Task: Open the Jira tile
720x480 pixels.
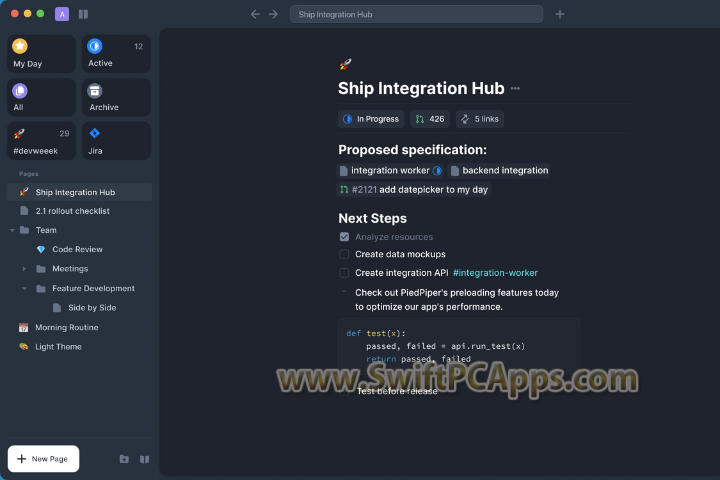Action: [x=117, y=141]
